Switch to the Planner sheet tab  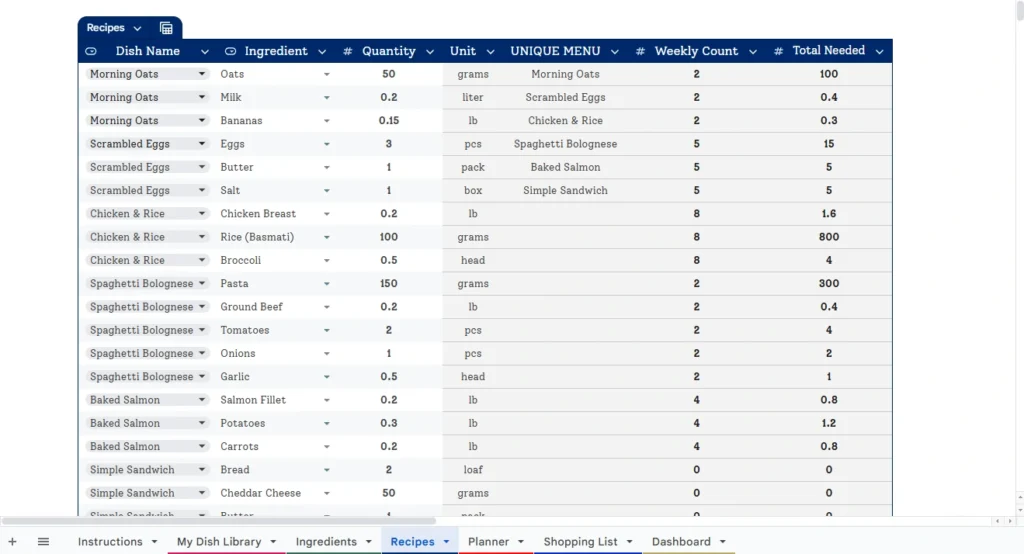tap(488, 542)
